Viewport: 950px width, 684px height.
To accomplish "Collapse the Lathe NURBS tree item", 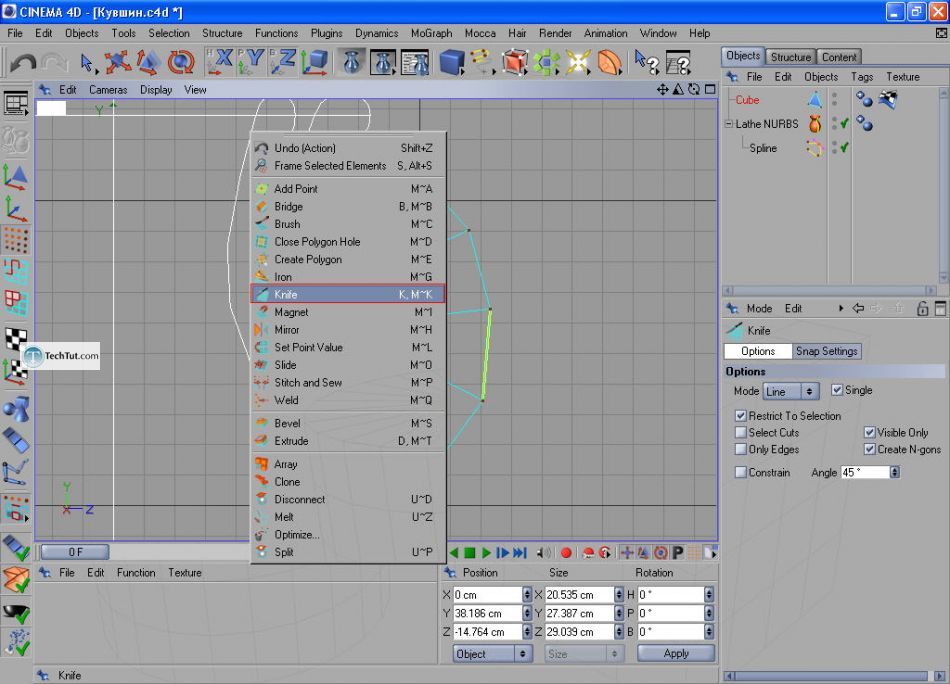I will coord(729,124).
